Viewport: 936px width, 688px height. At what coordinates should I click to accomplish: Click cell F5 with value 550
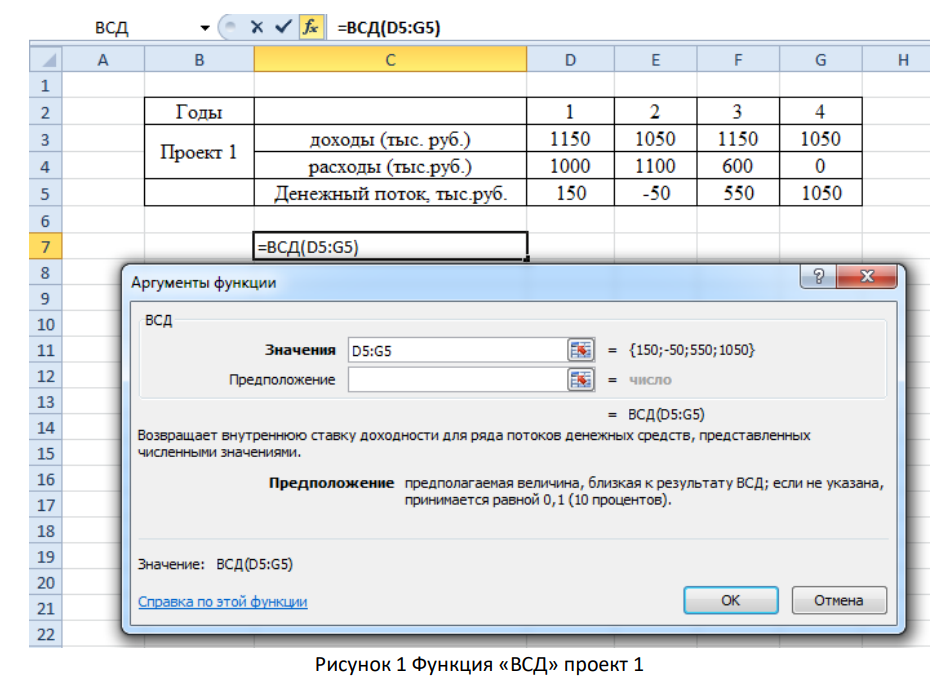[x=738, y=193]
